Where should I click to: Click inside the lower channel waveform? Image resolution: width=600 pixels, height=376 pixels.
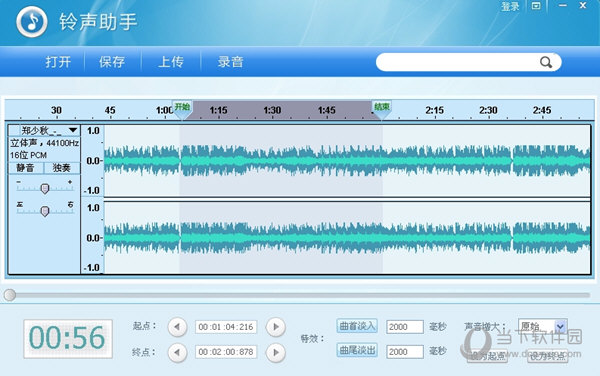click(x=347, y=238)
